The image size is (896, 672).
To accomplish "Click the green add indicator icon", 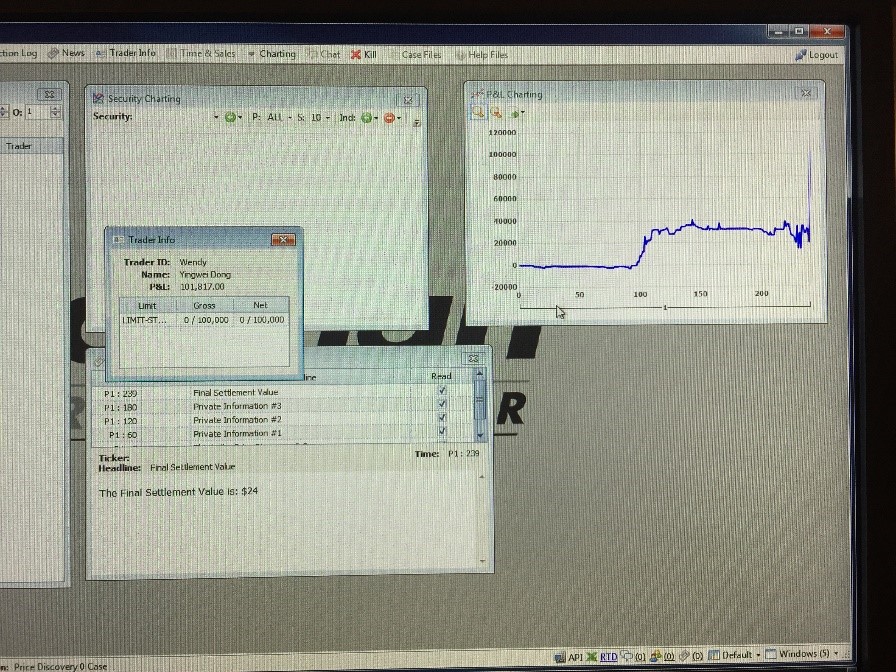I will tap(366, 118).
